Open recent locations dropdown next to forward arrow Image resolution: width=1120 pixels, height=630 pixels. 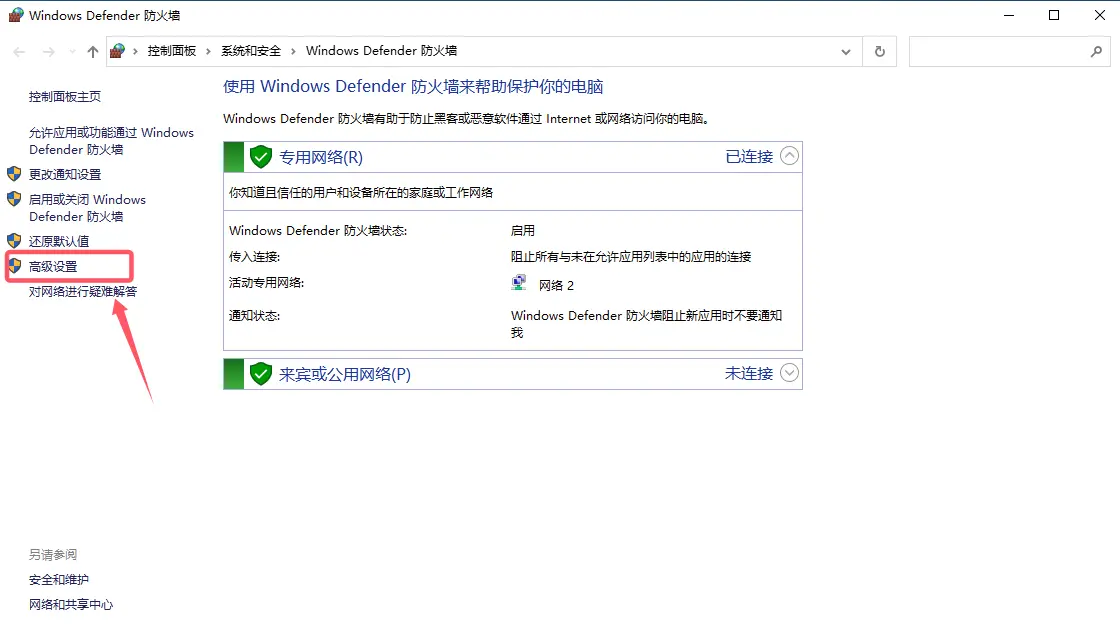coord(72,51)
